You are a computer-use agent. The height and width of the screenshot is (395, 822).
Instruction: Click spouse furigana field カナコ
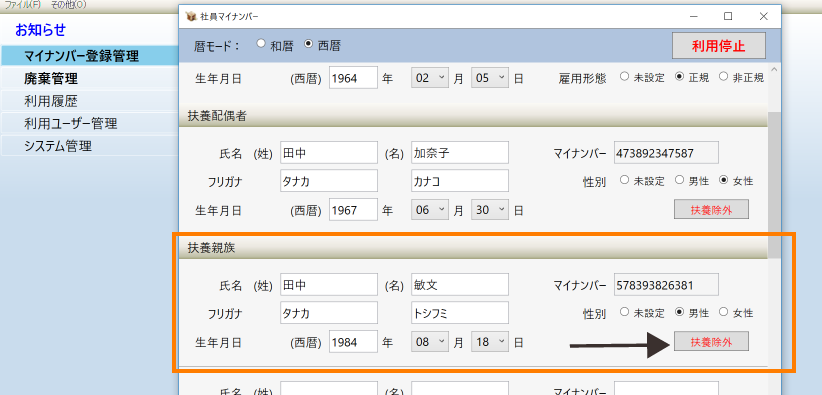pos(460,180)
